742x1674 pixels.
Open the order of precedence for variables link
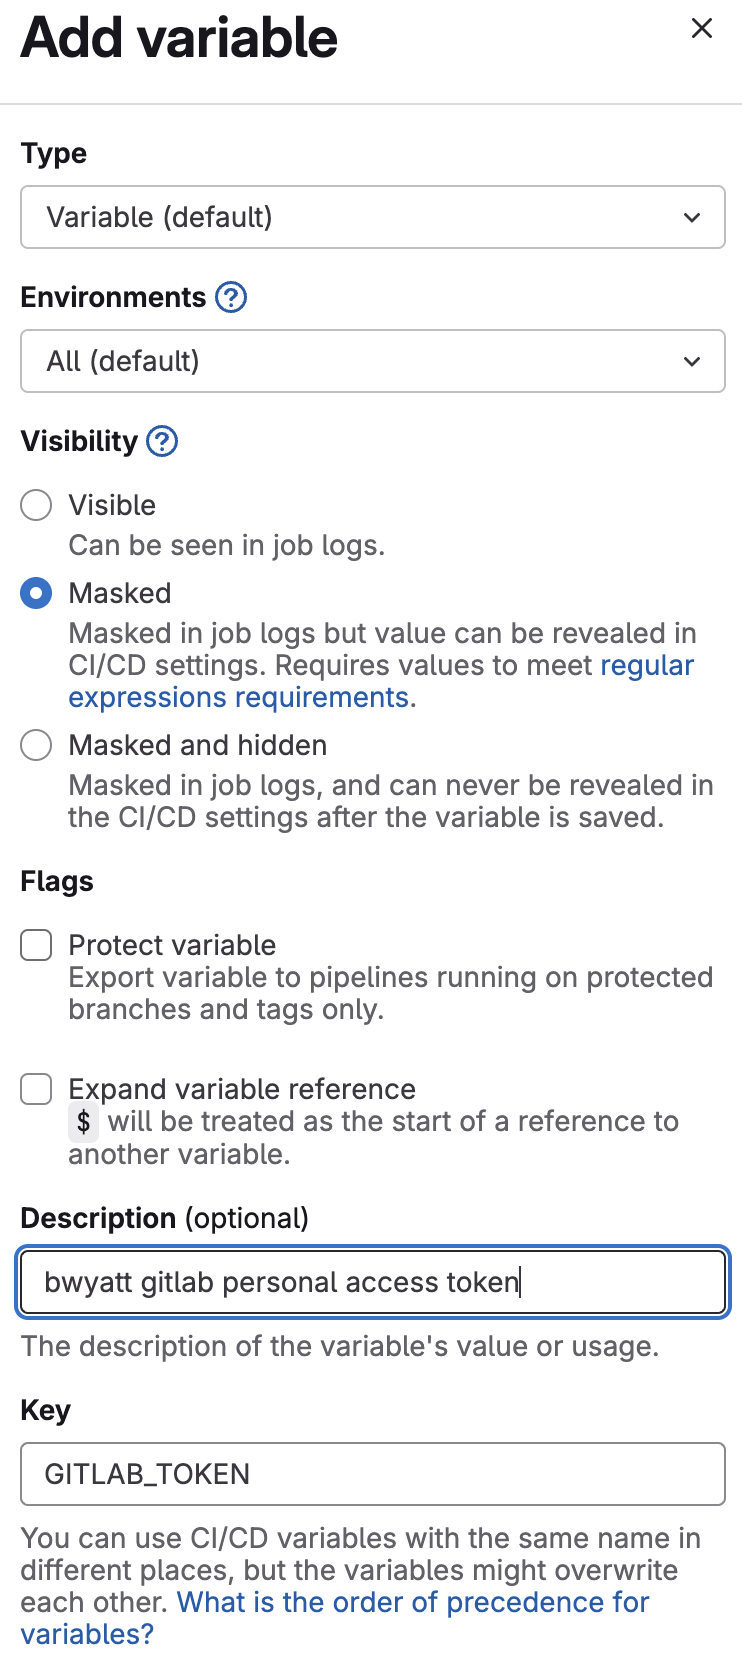(335, 1618)
